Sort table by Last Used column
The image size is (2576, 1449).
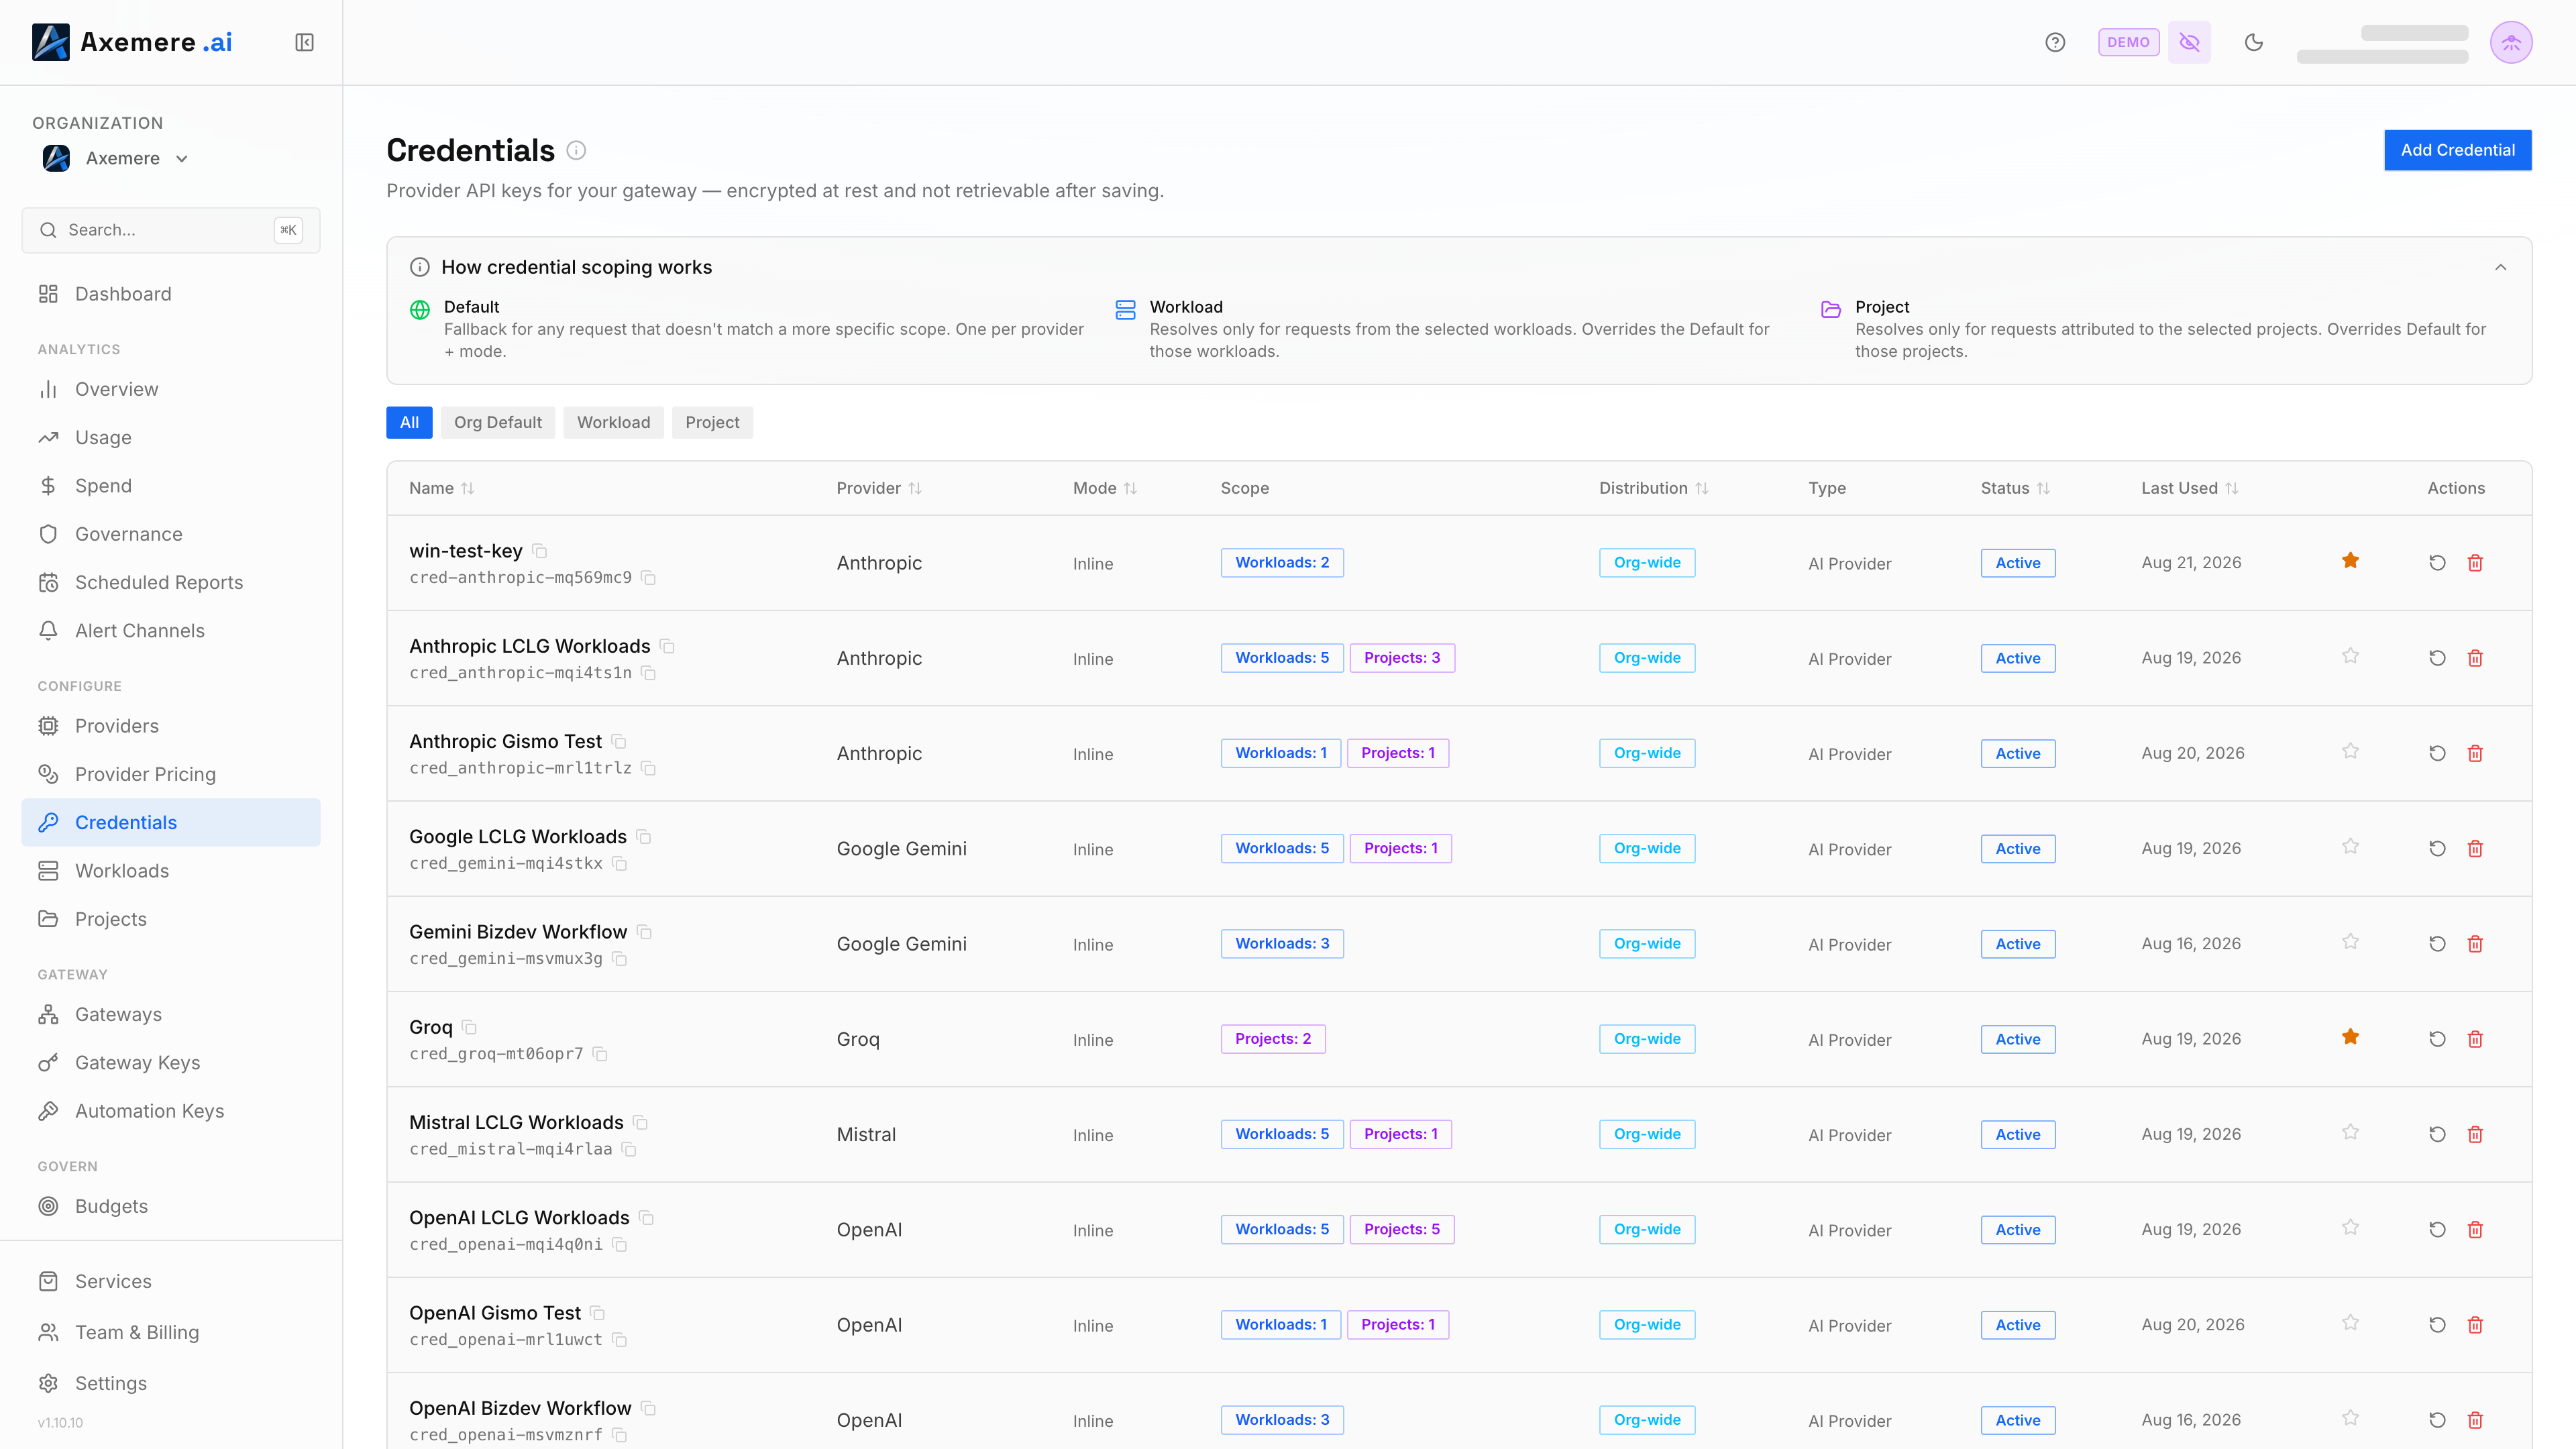[x=2190, y=488]
